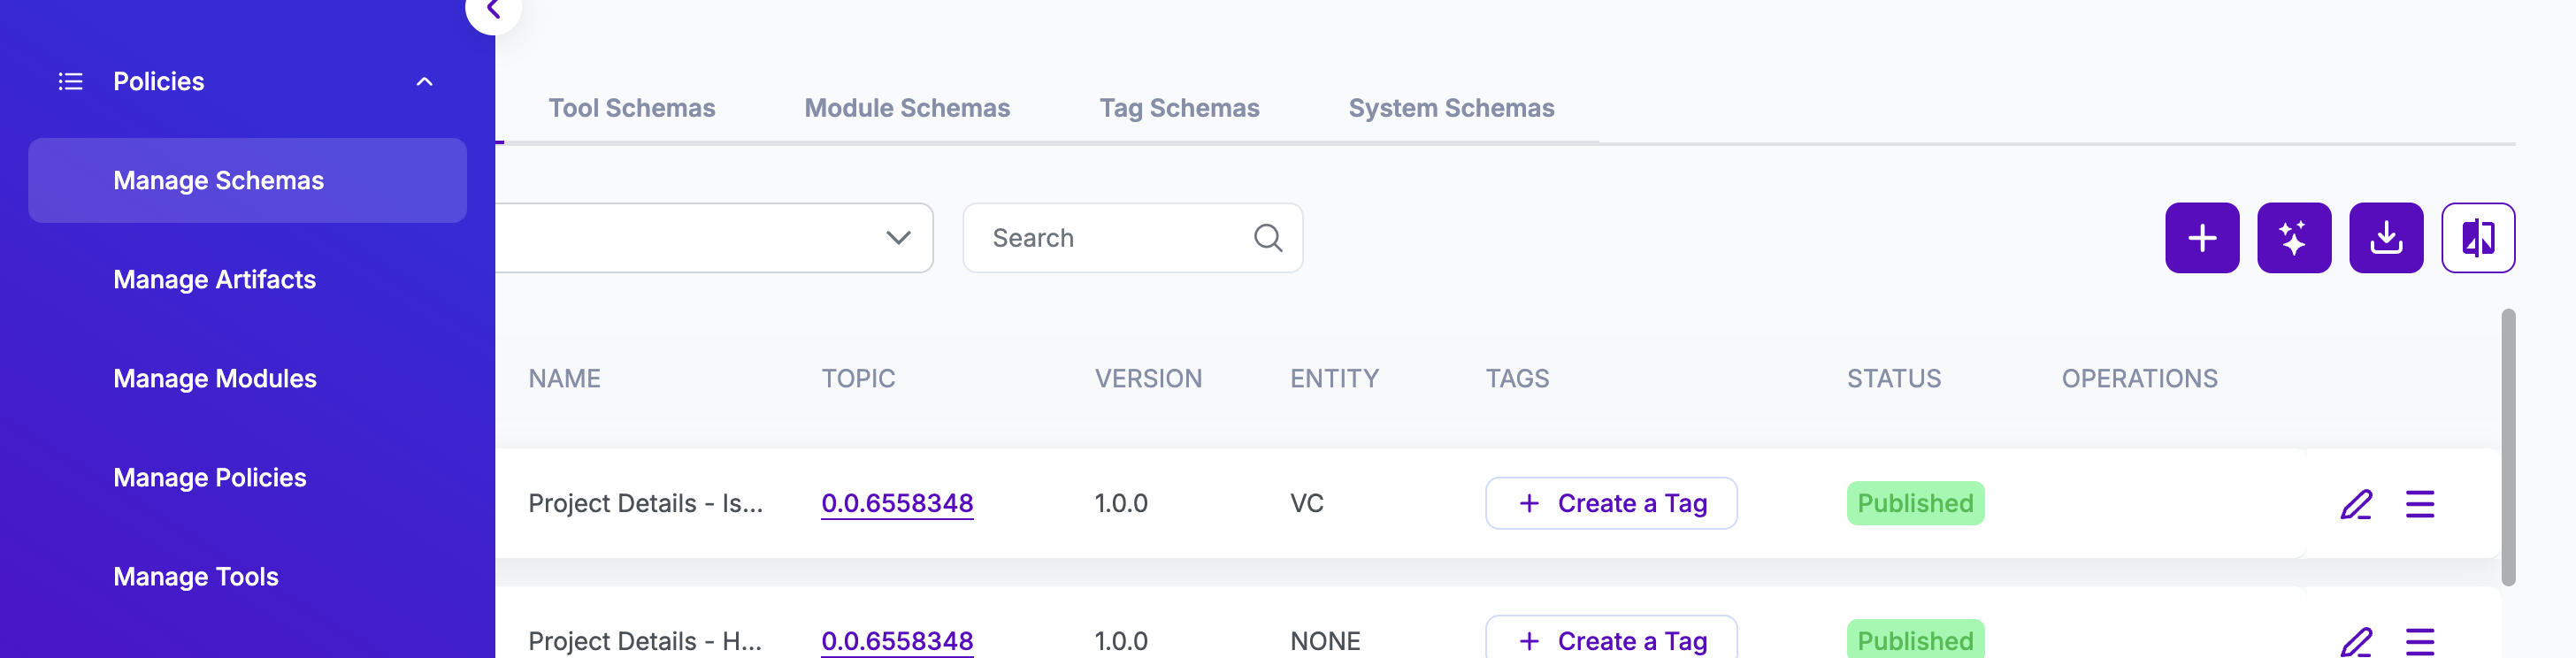Open topic link 0.0.6558348 in first row

[896, 504]
